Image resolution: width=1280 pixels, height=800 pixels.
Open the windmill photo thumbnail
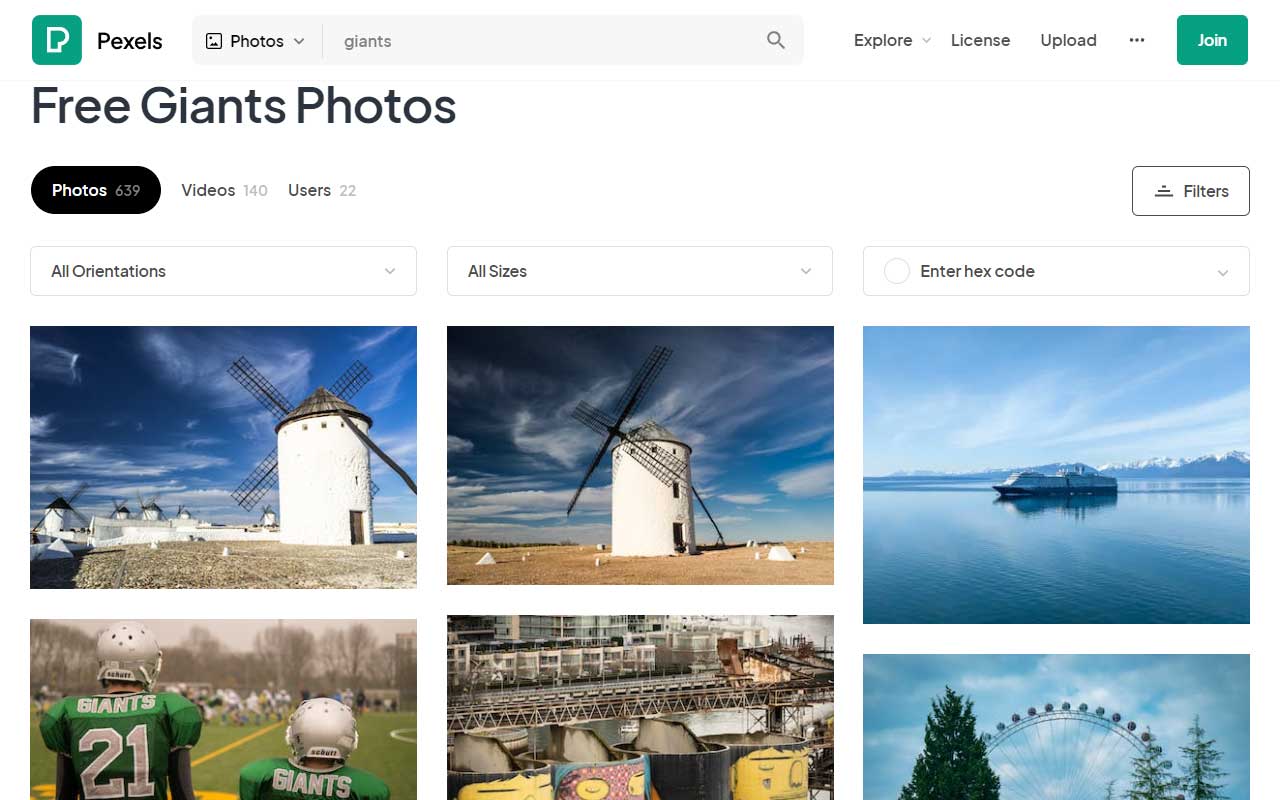point(223,456)
